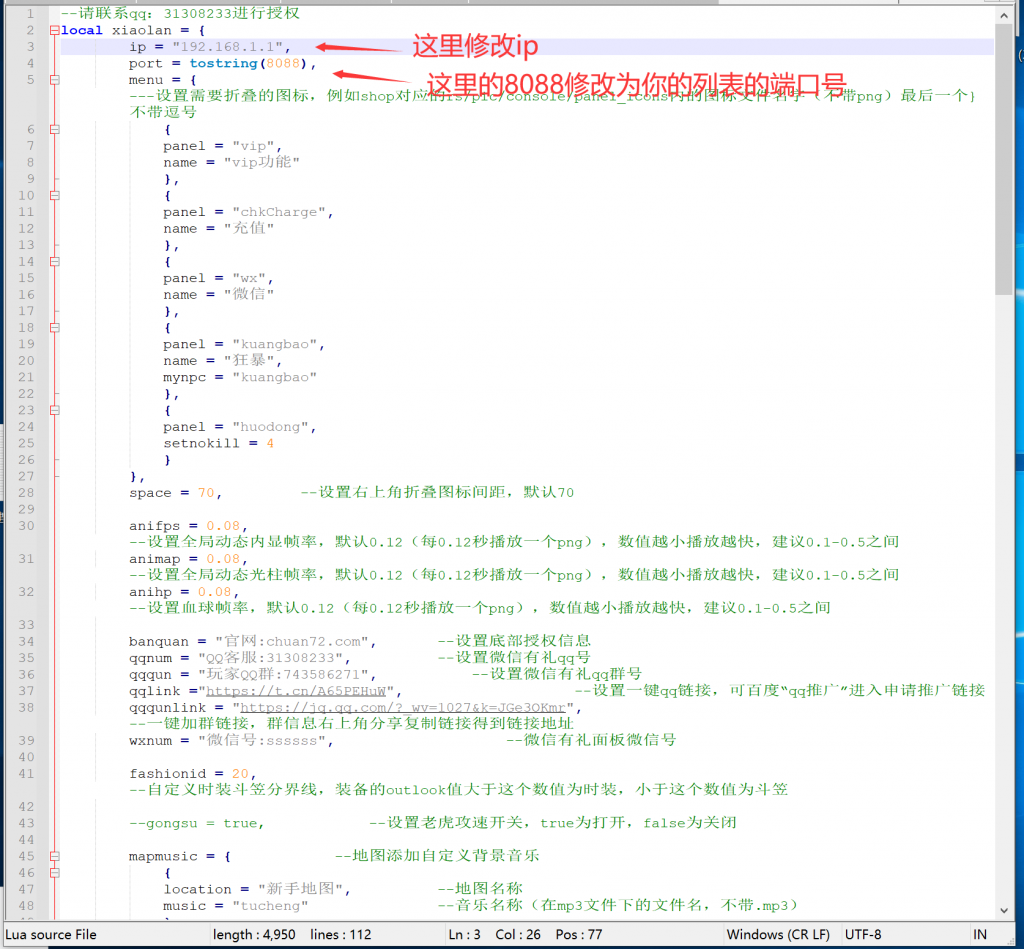Click the 'location' key on line 47
Screen dimensions: 1024x949
(x=197, y=889)
